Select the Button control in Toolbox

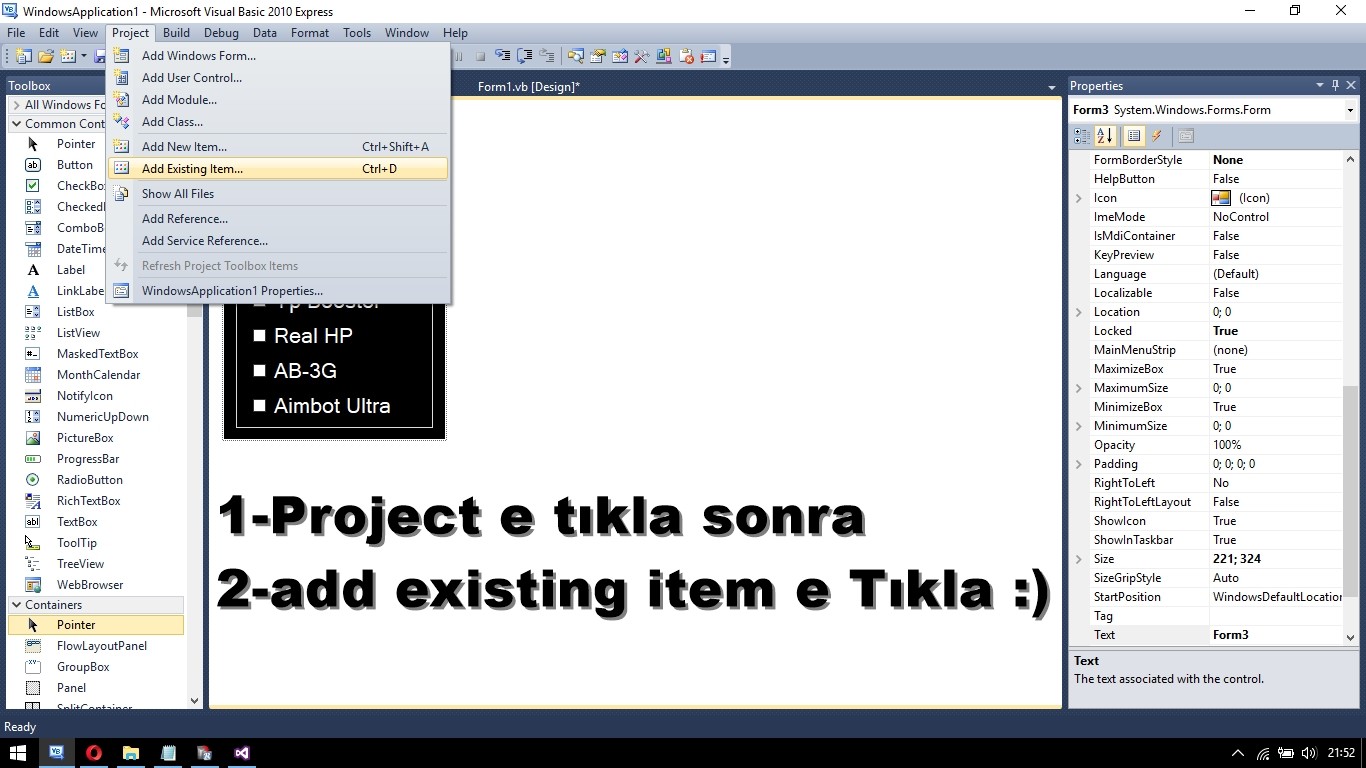(97, 165)
